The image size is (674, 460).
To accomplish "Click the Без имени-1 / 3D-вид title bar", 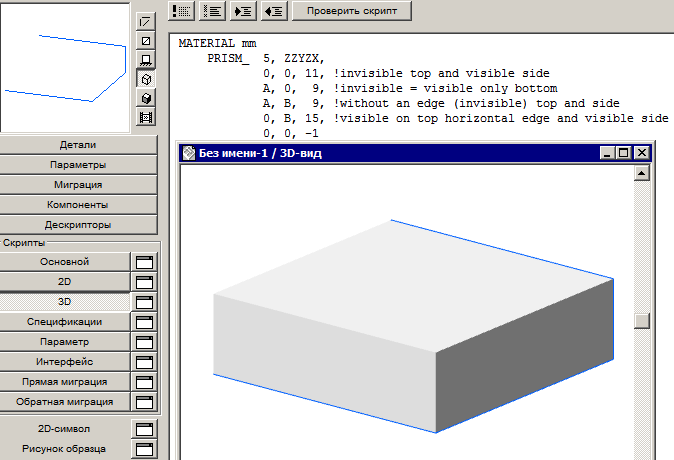I will 415,153.
